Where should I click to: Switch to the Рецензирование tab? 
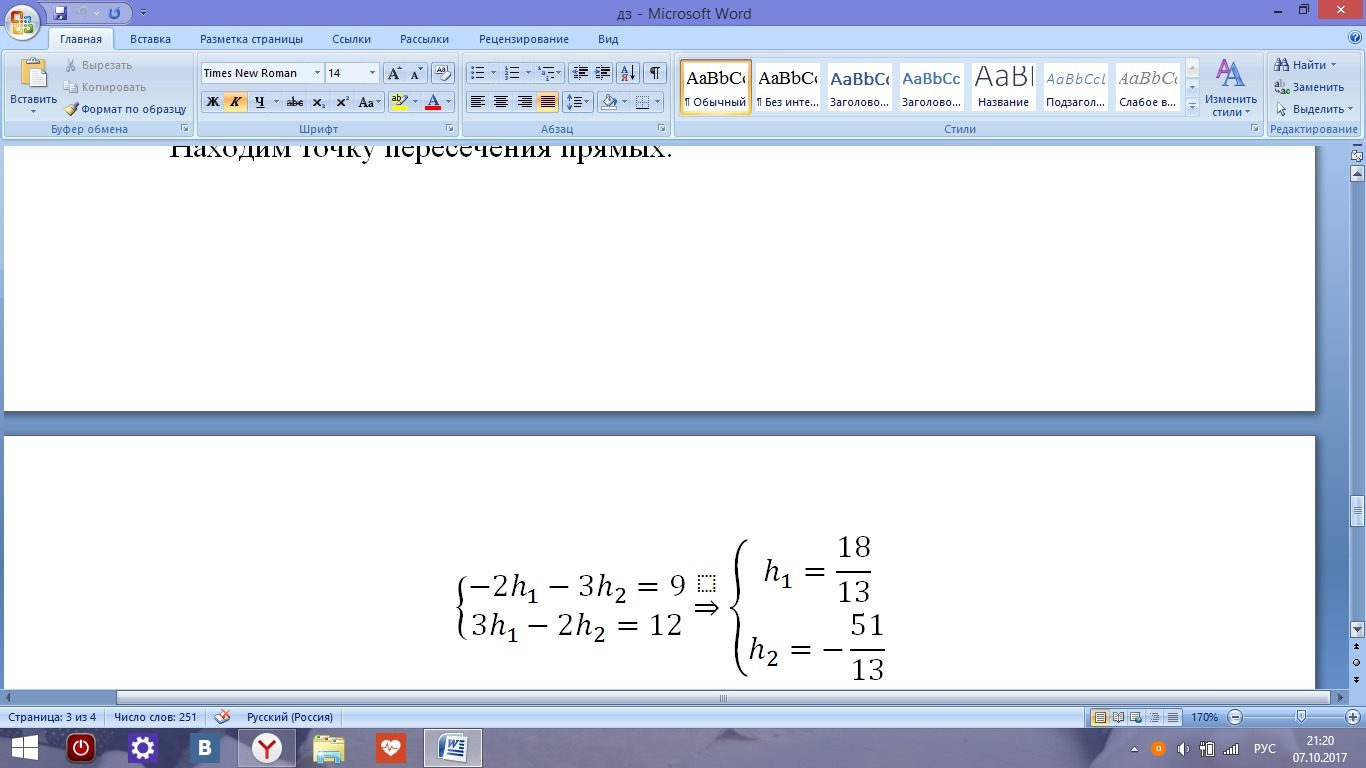523,39
